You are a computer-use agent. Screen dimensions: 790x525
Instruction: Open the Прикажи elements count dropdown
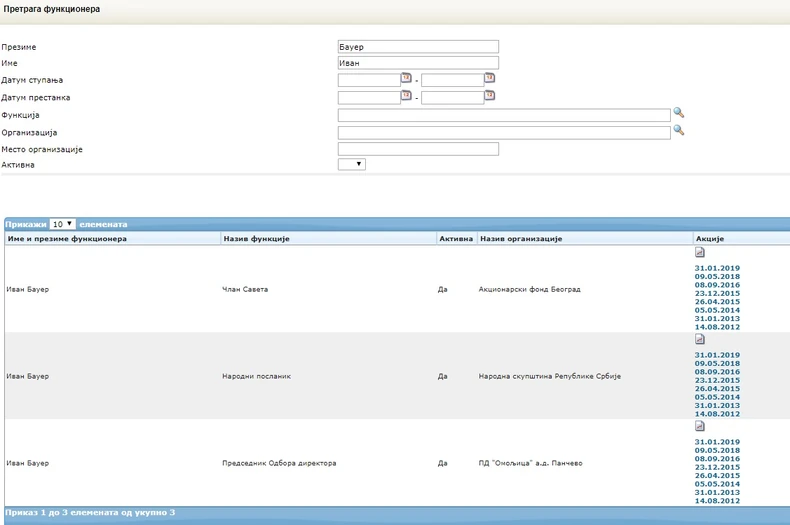click(x=63, y=225)
